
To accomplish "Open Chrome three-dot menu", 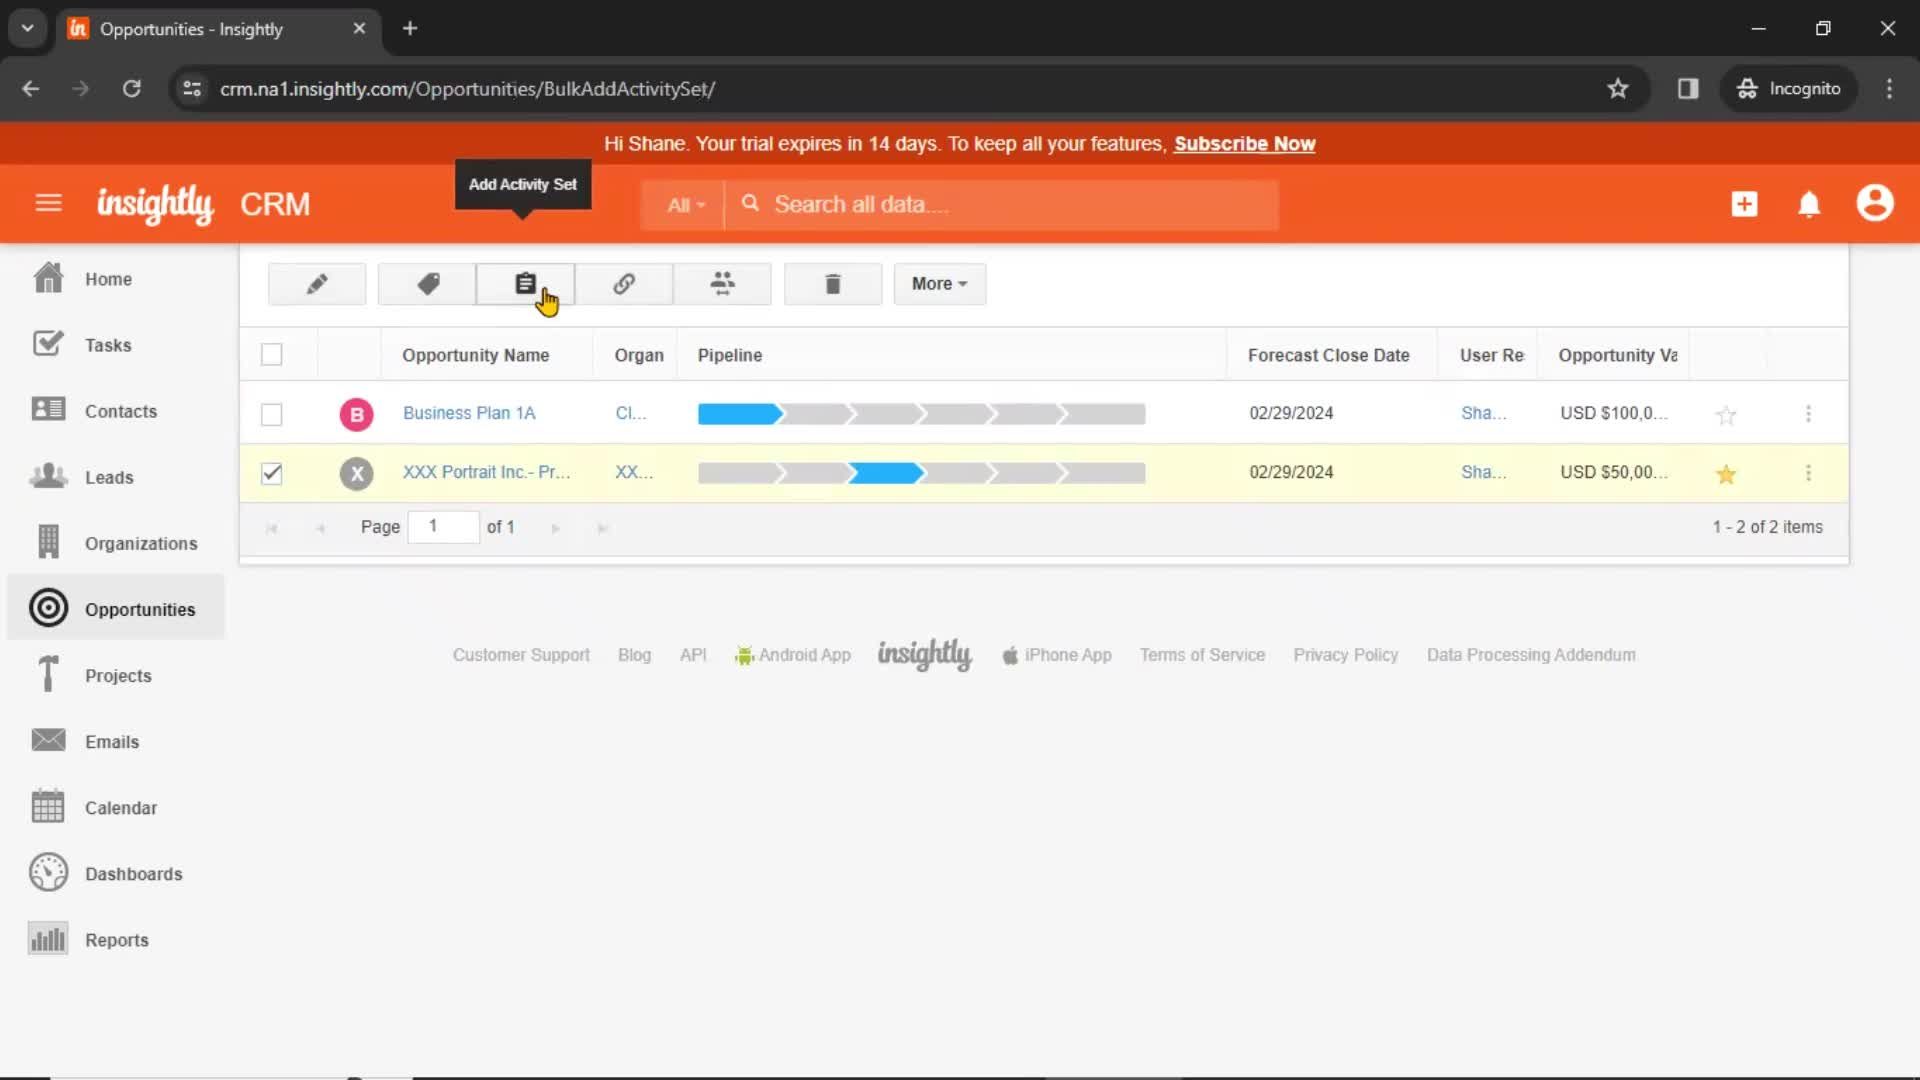I will pos(1889,89).
